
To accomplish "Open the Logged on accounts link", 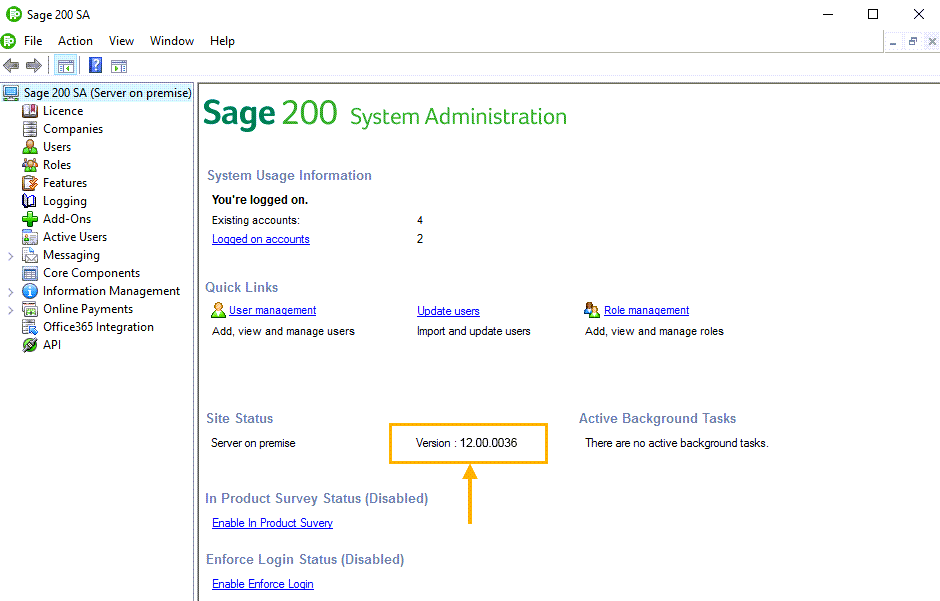I will point(261,239).
